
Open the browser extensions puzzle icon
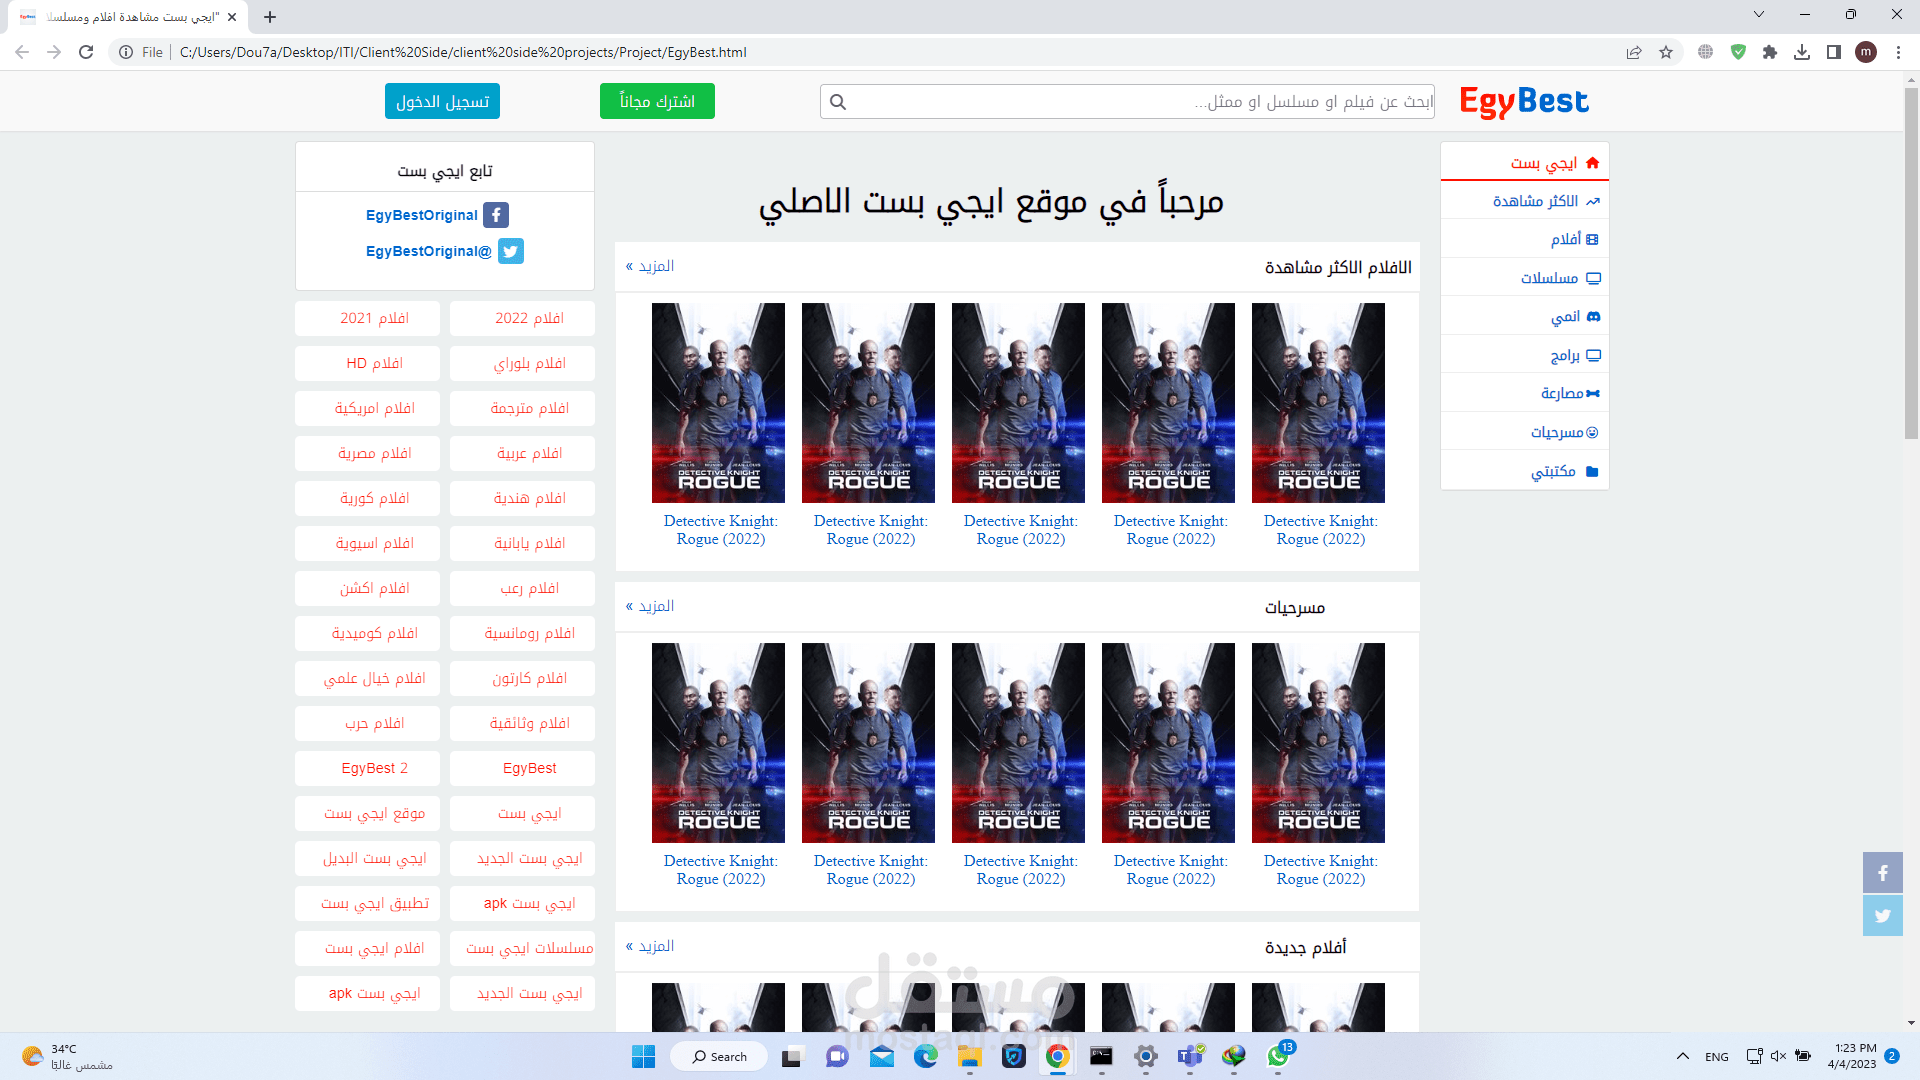pos(1770,52)
